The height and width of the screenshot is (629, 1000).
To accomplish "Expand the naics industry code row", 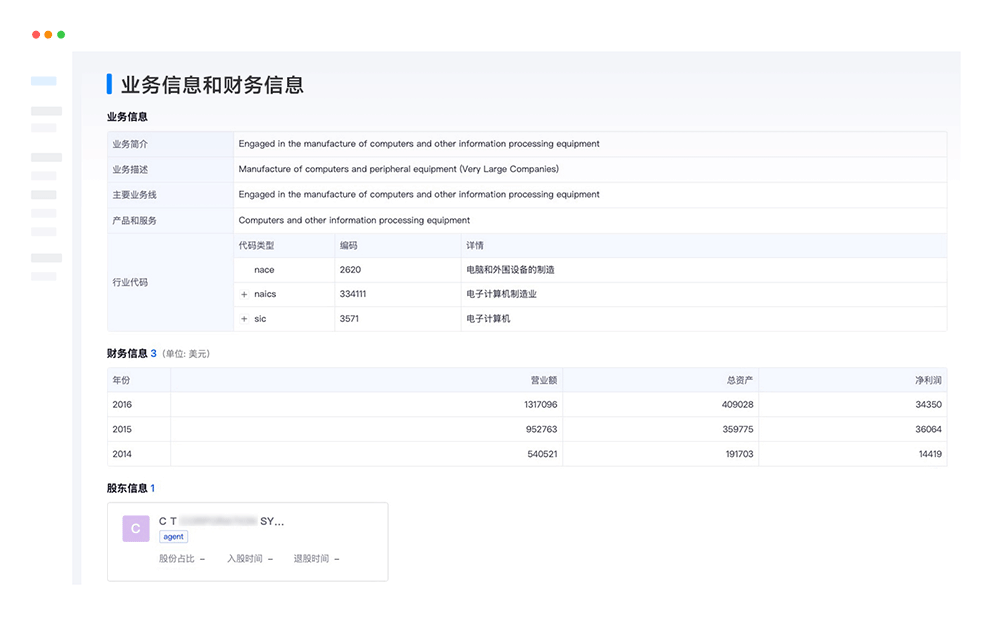I will coord(245,294).
